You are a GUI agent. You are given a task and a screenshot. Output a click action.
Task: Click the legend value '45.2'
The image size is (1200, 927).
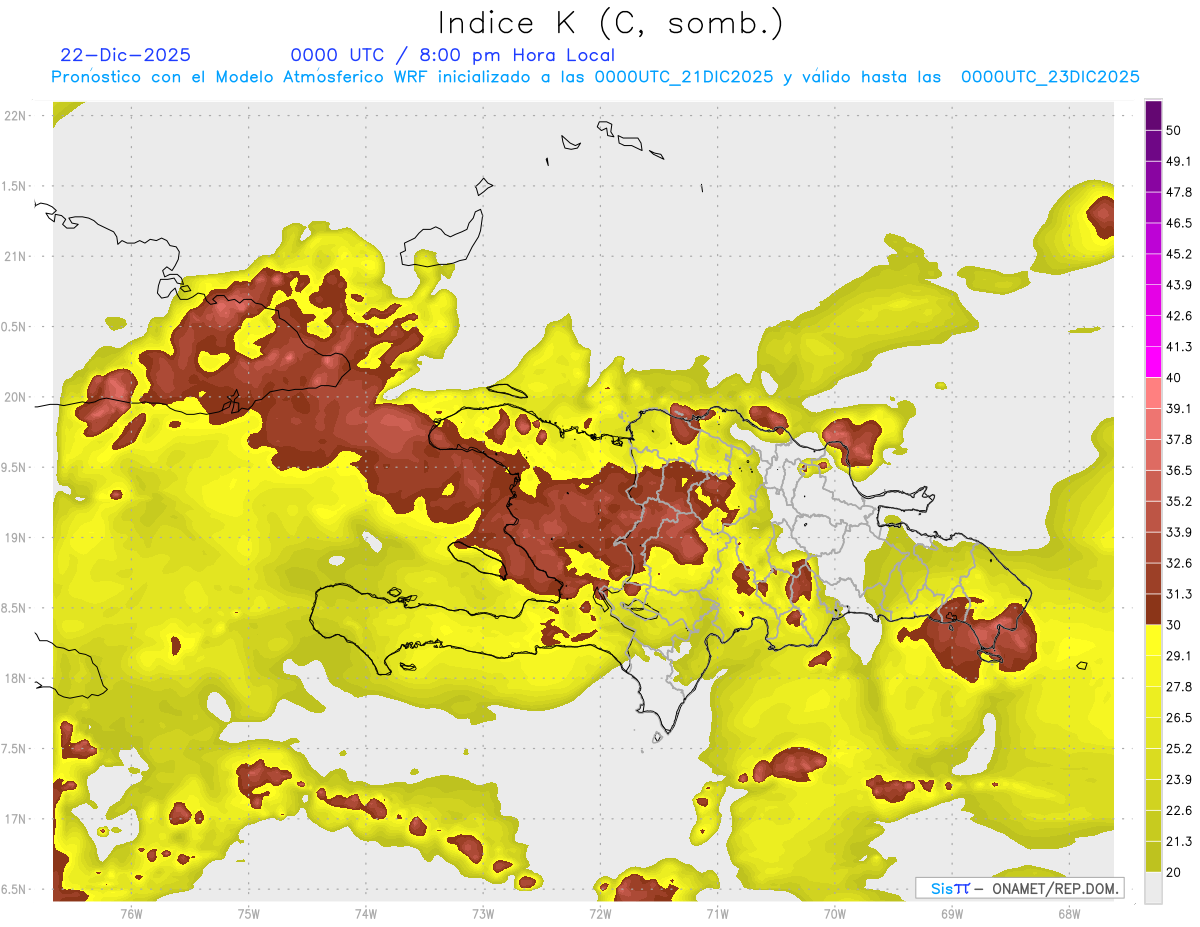[1179, 254]
